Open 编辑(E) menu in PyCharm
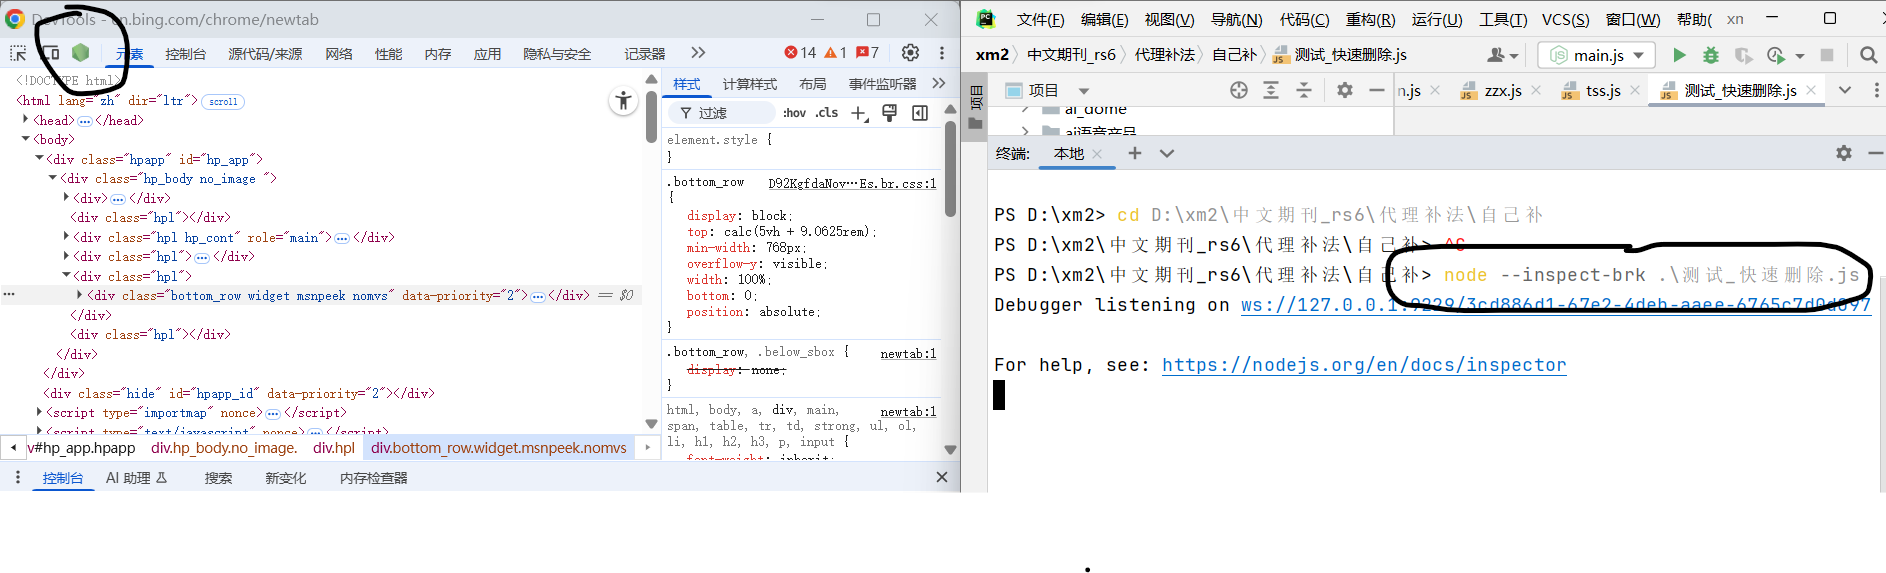This screenshot has width=1886, height=573. [1104, 19]
